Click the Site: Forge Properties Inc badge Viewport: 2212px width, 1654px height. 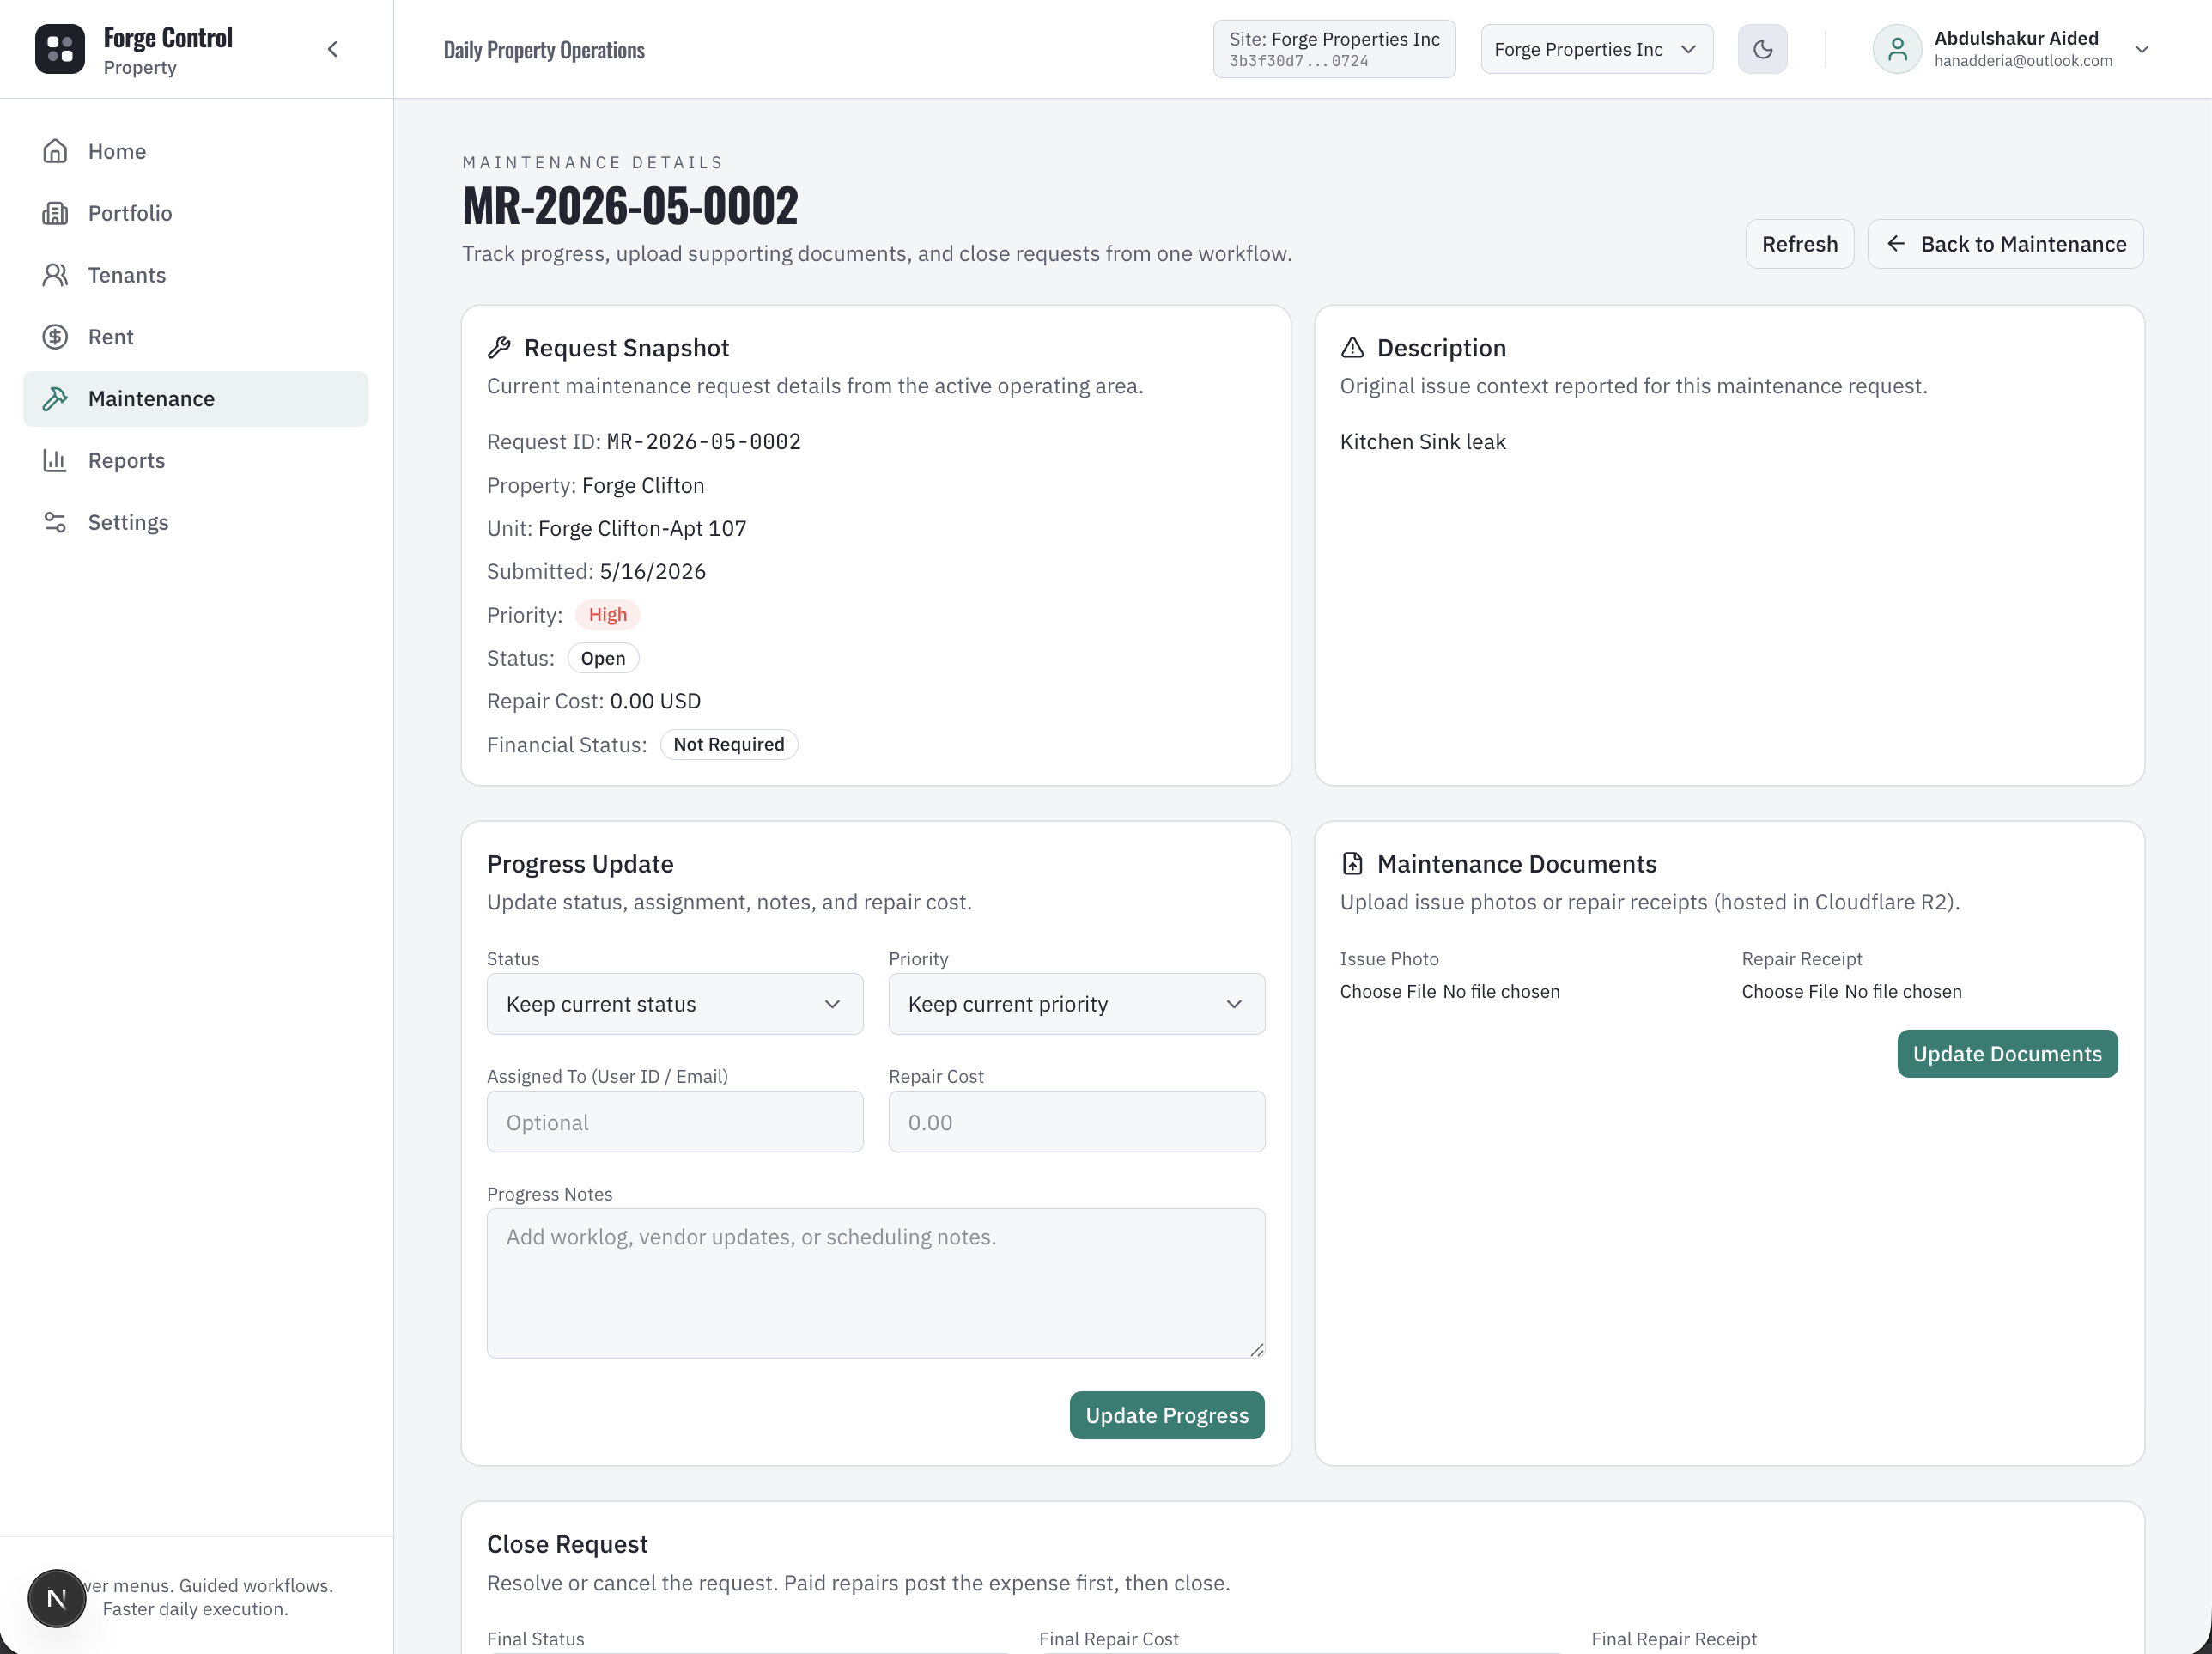[1334, 49]
